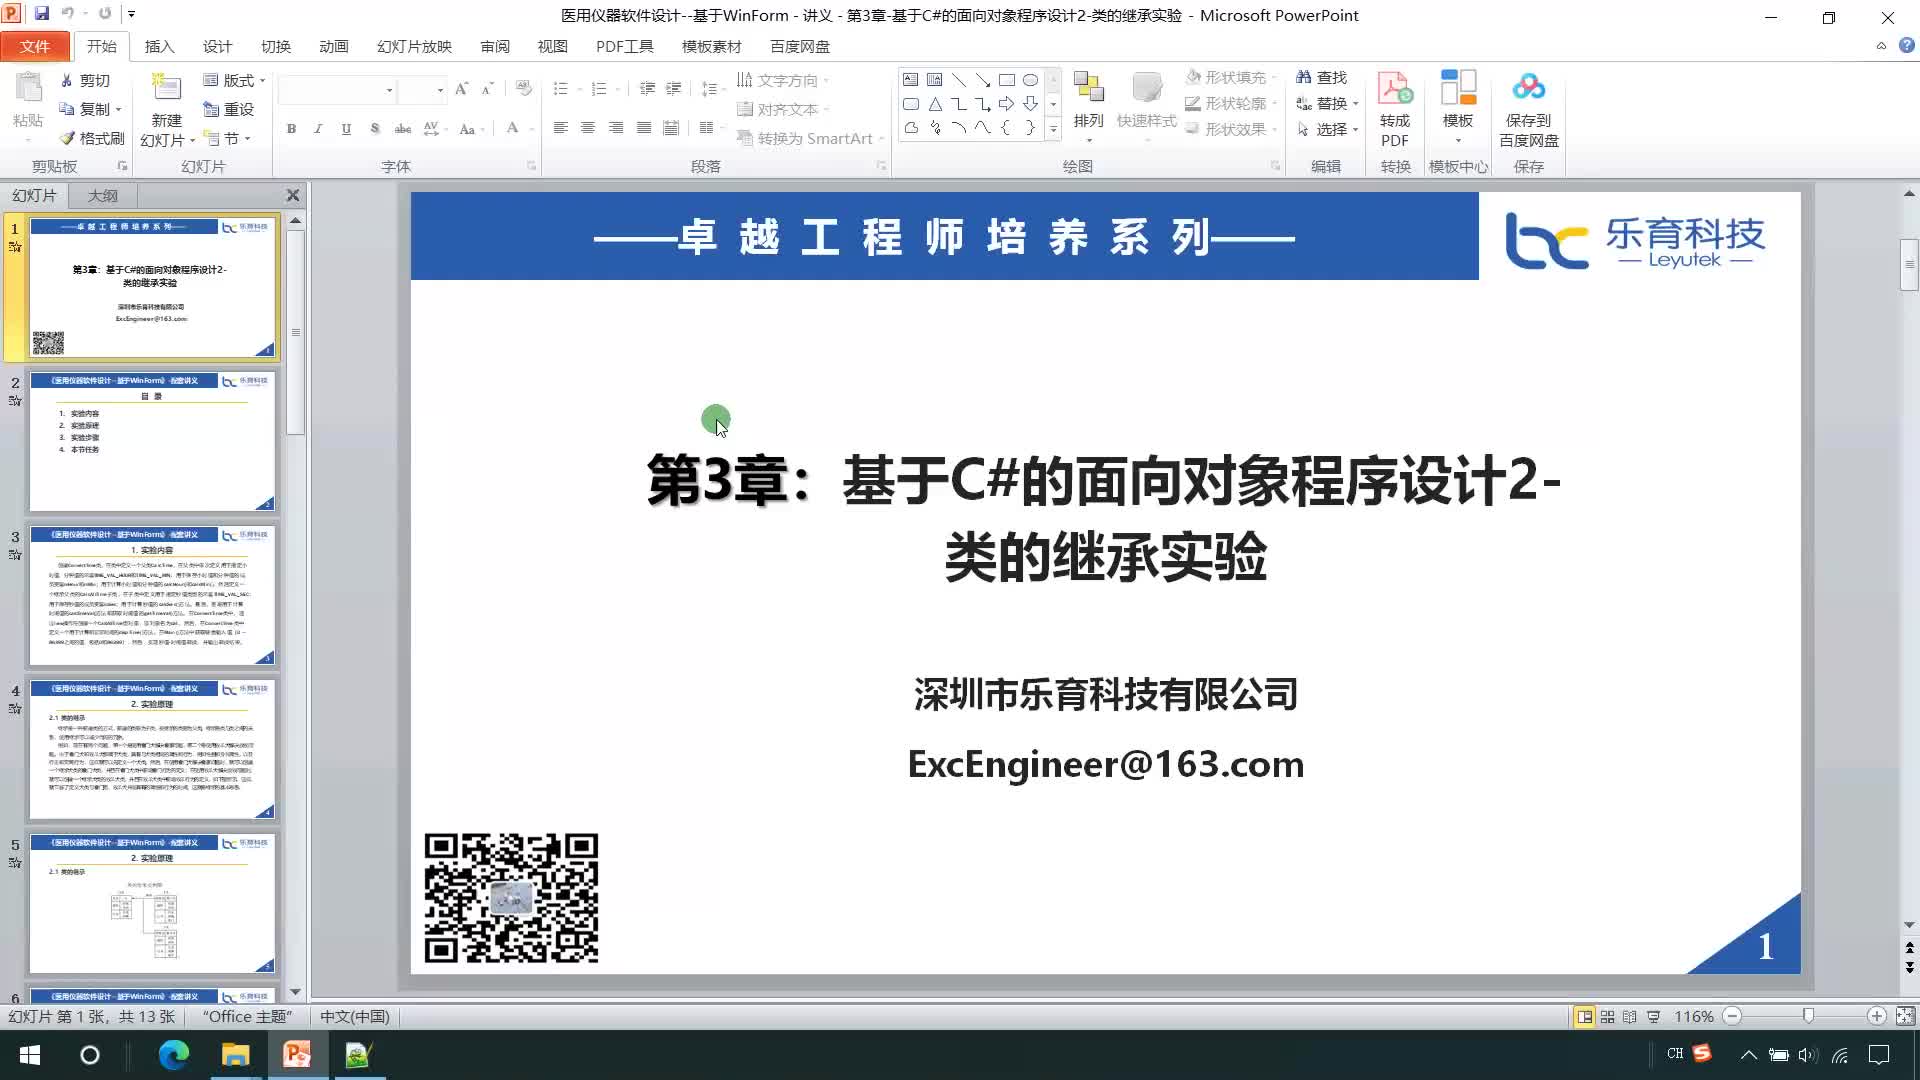
Task: Switch to the Slide Show (幻灯片放映) tab
Action: [x=414, y=46]
